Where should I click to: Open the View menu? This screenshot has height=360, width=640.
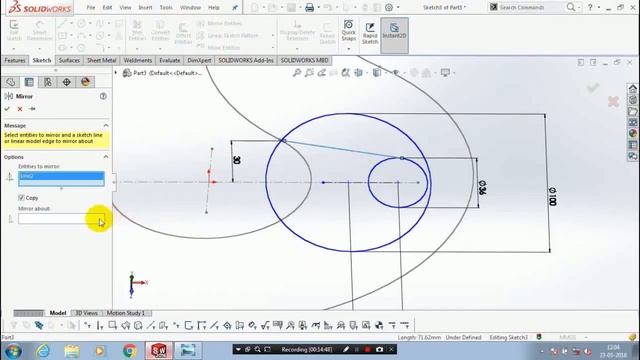point(125,7)
